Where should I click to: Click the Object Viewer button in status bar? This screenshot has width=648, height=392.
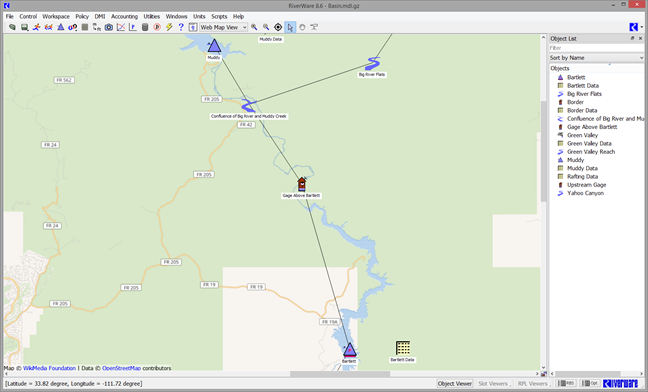(455, 383)
